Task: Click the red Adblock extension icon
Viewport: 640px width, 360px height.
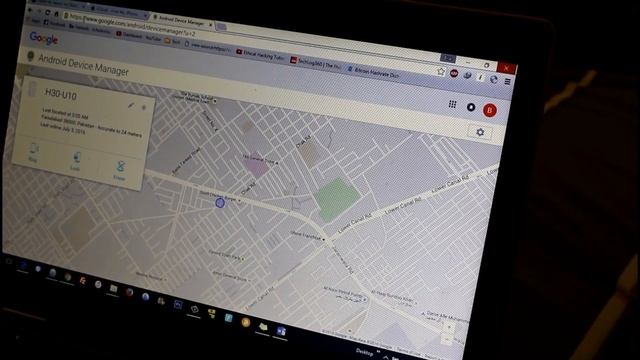Action: click(x=453, y=73)
